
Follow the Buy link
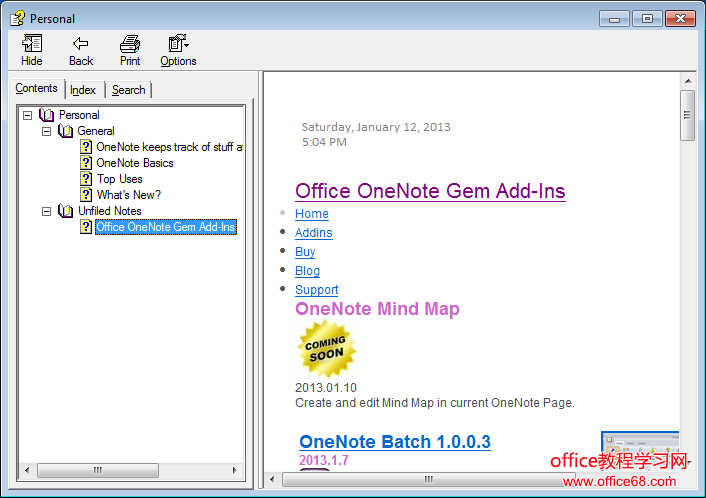click(305, 252)
